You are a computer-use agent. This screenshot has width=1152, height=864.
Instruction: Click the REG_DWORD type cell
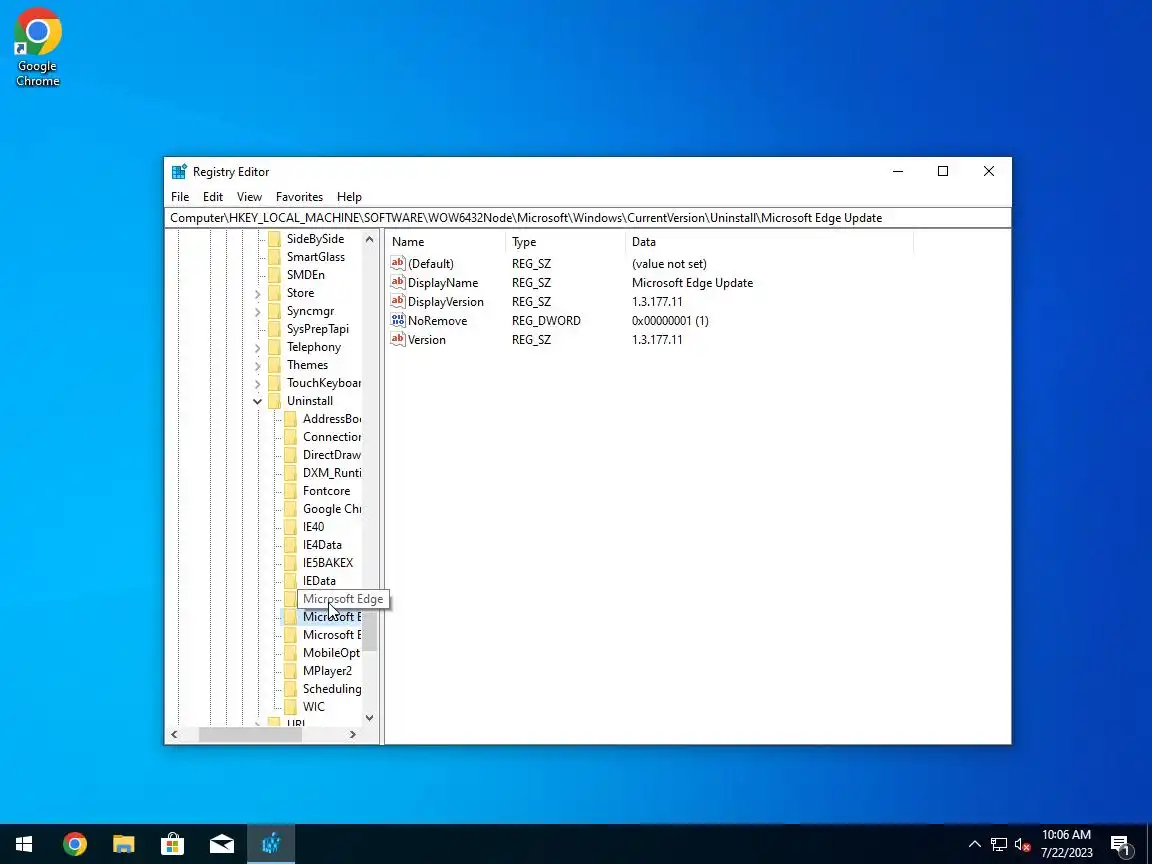pyautogui.click(x=546, y=321)
